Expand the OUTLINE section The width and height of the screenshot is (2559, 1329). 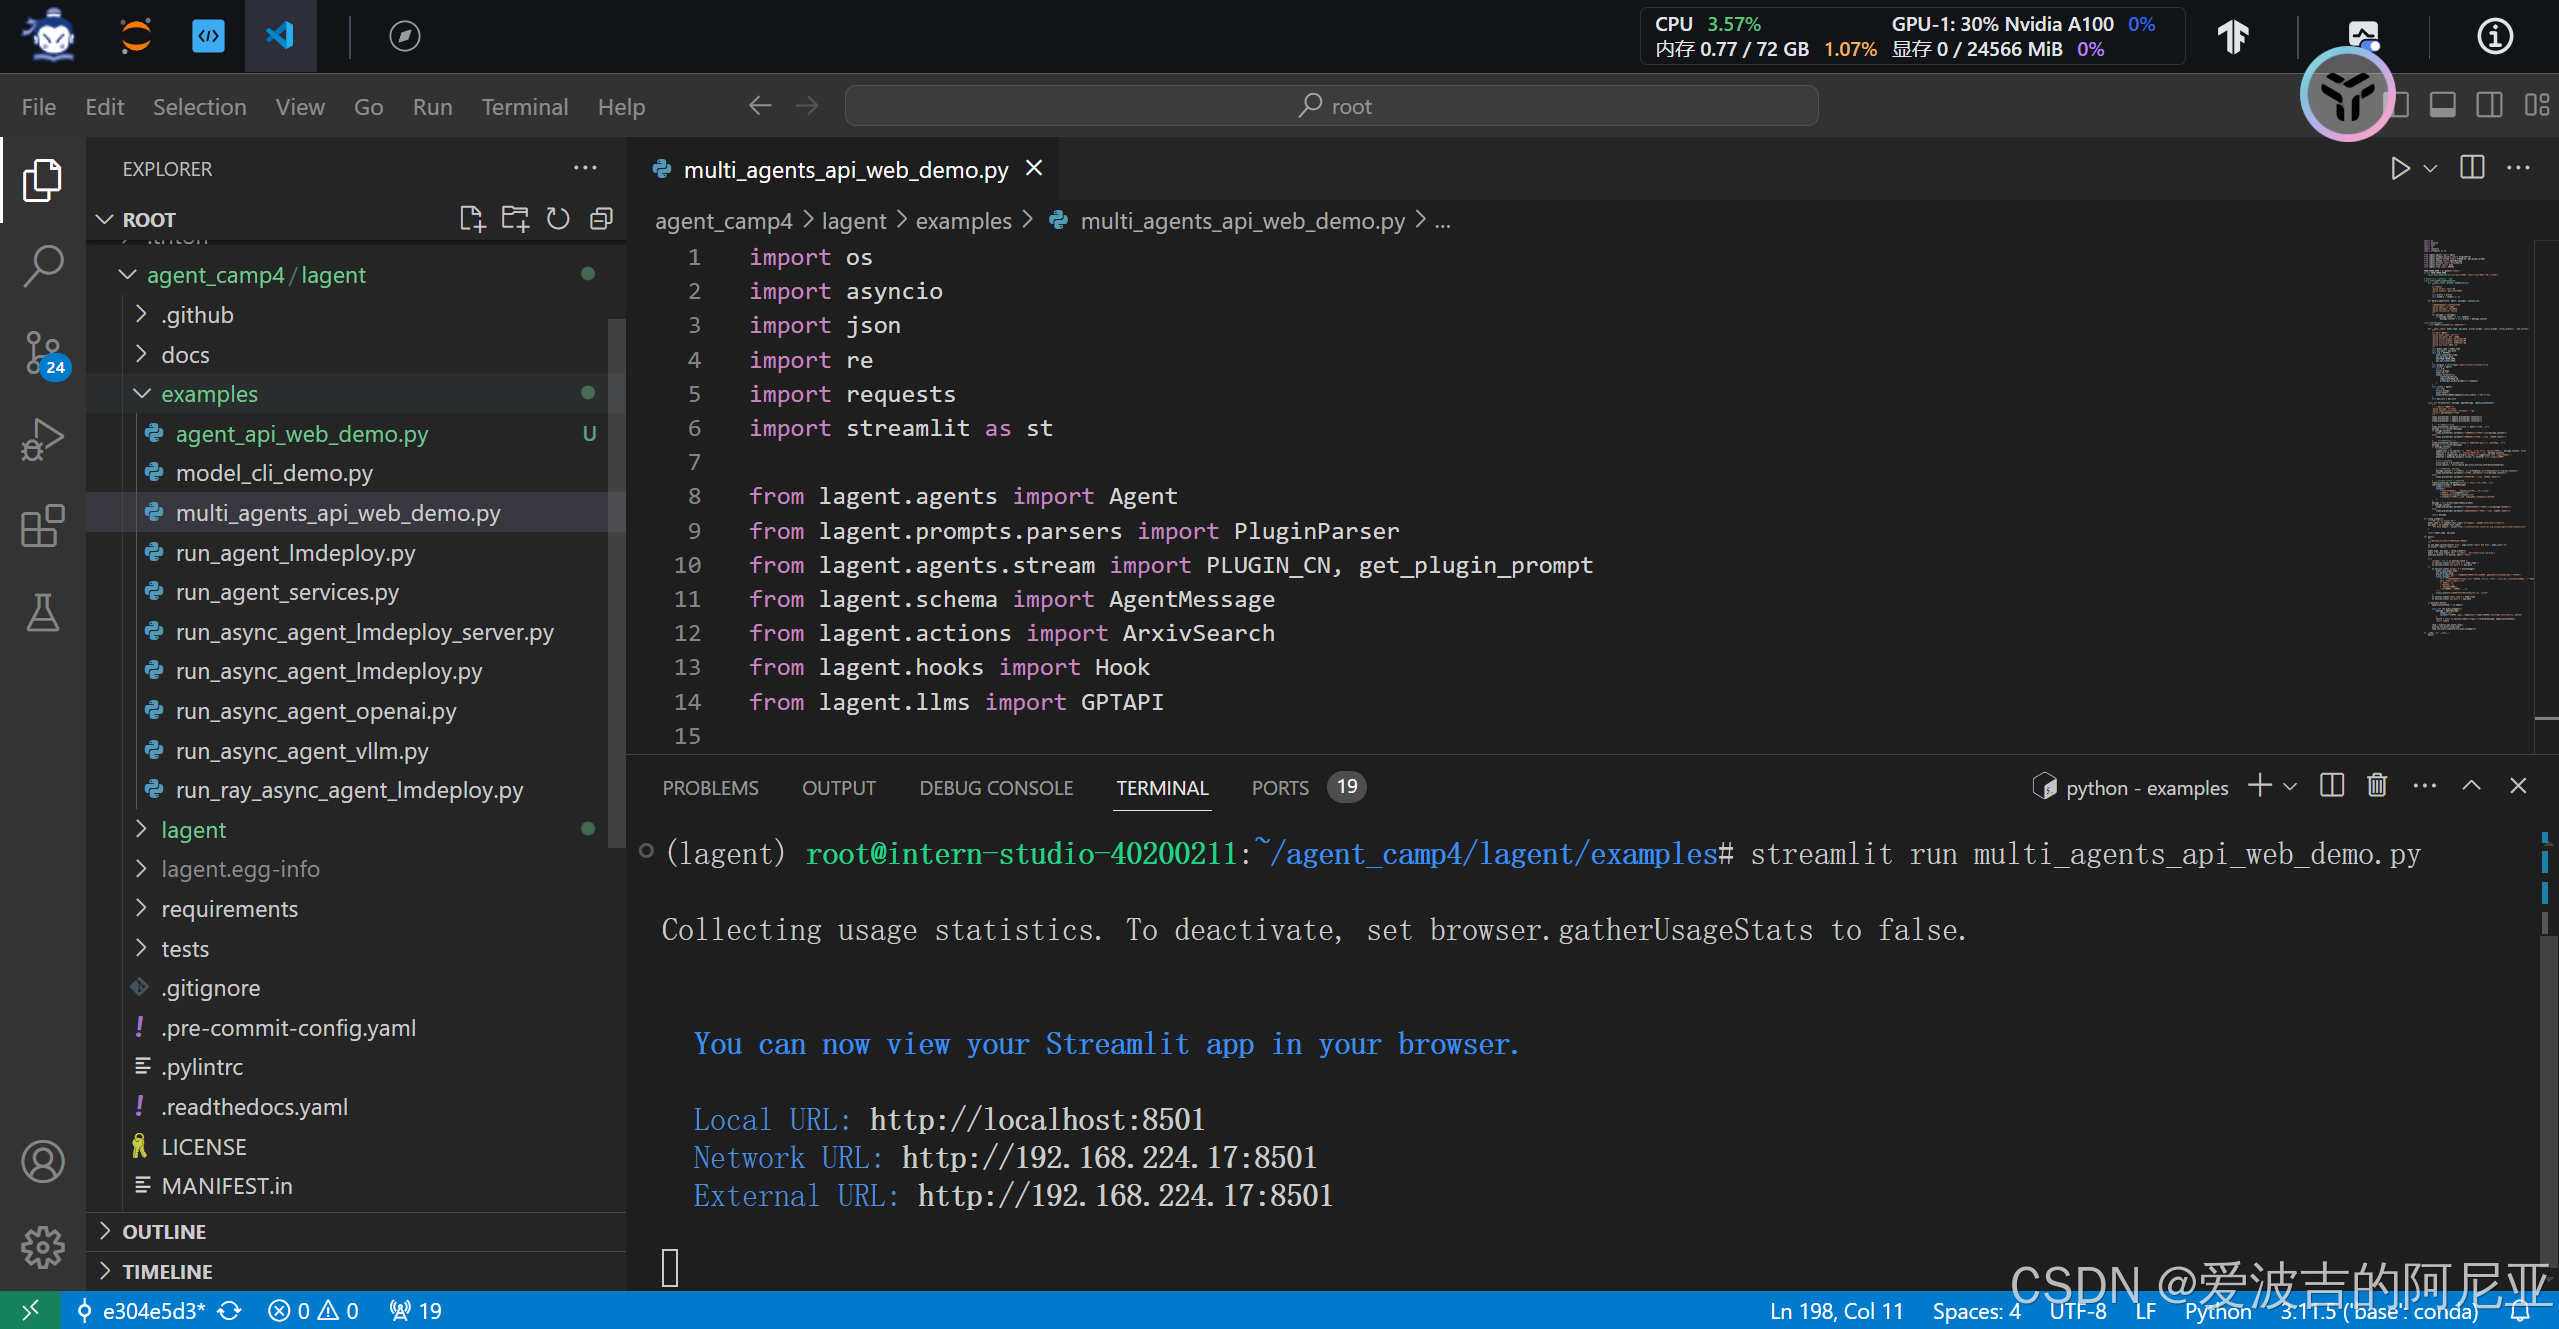tap(164, 1232)
